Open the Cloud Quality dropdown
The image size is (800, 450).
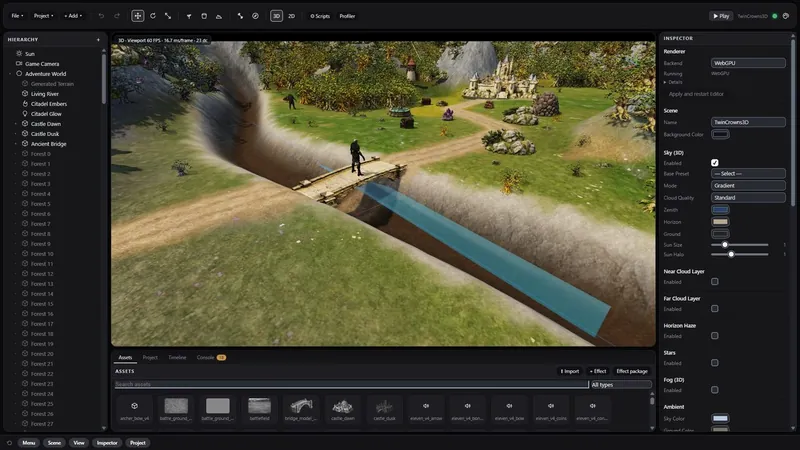(x=748, y=197)
